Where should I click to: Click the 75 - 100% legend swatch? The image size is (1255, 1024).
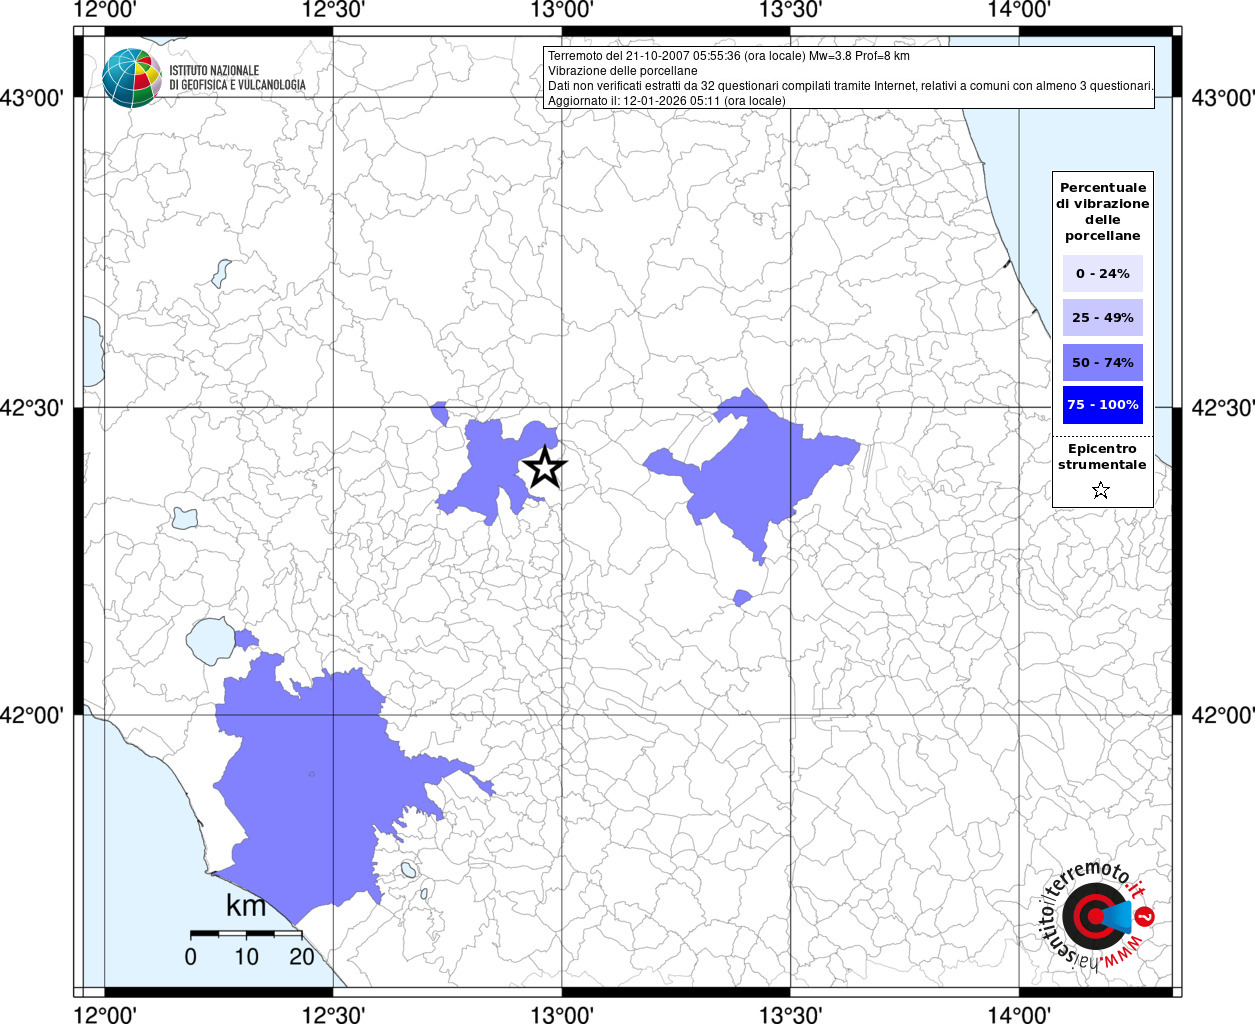(1102, 405)
